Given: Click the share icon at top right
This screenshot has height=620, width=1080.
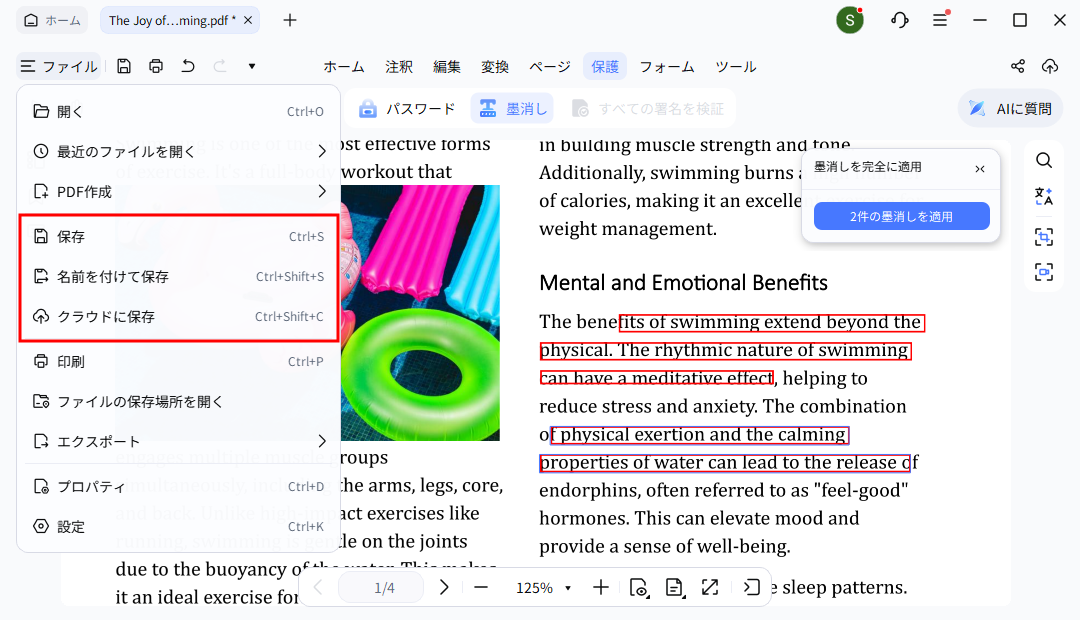Looking at the screenshot, I should (x=1018, y=66).
